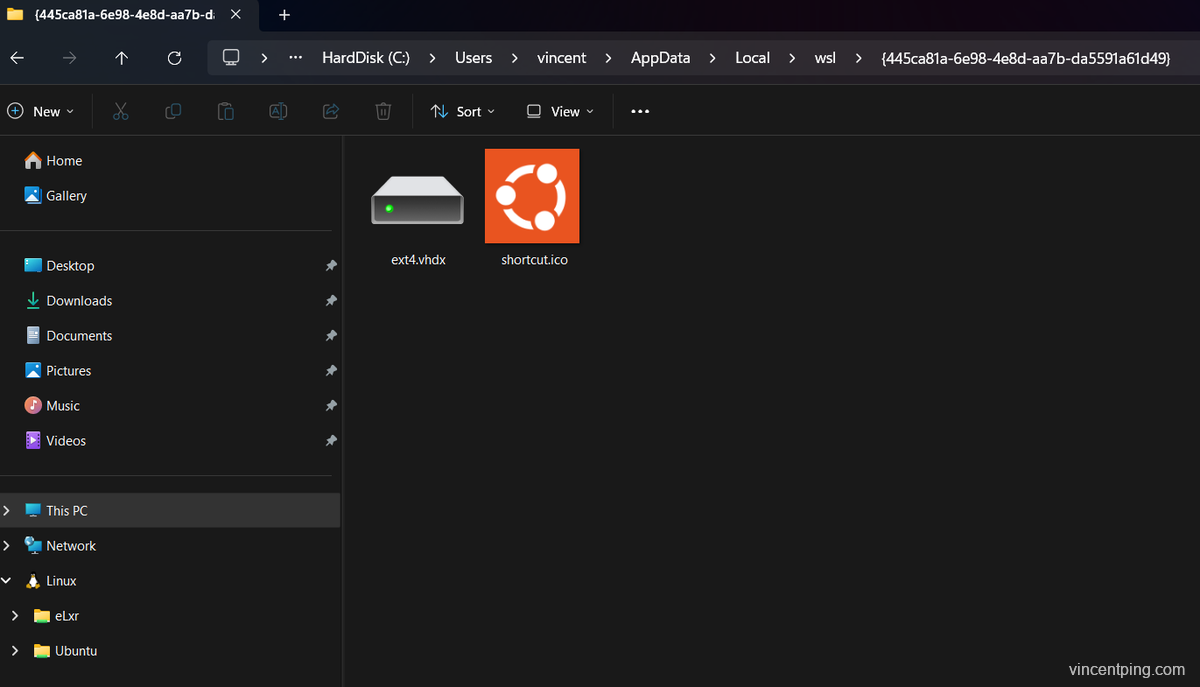Unpin Downloads using its pin icon
This screenshot has width=1200, height=687.
tap(331, 301)
